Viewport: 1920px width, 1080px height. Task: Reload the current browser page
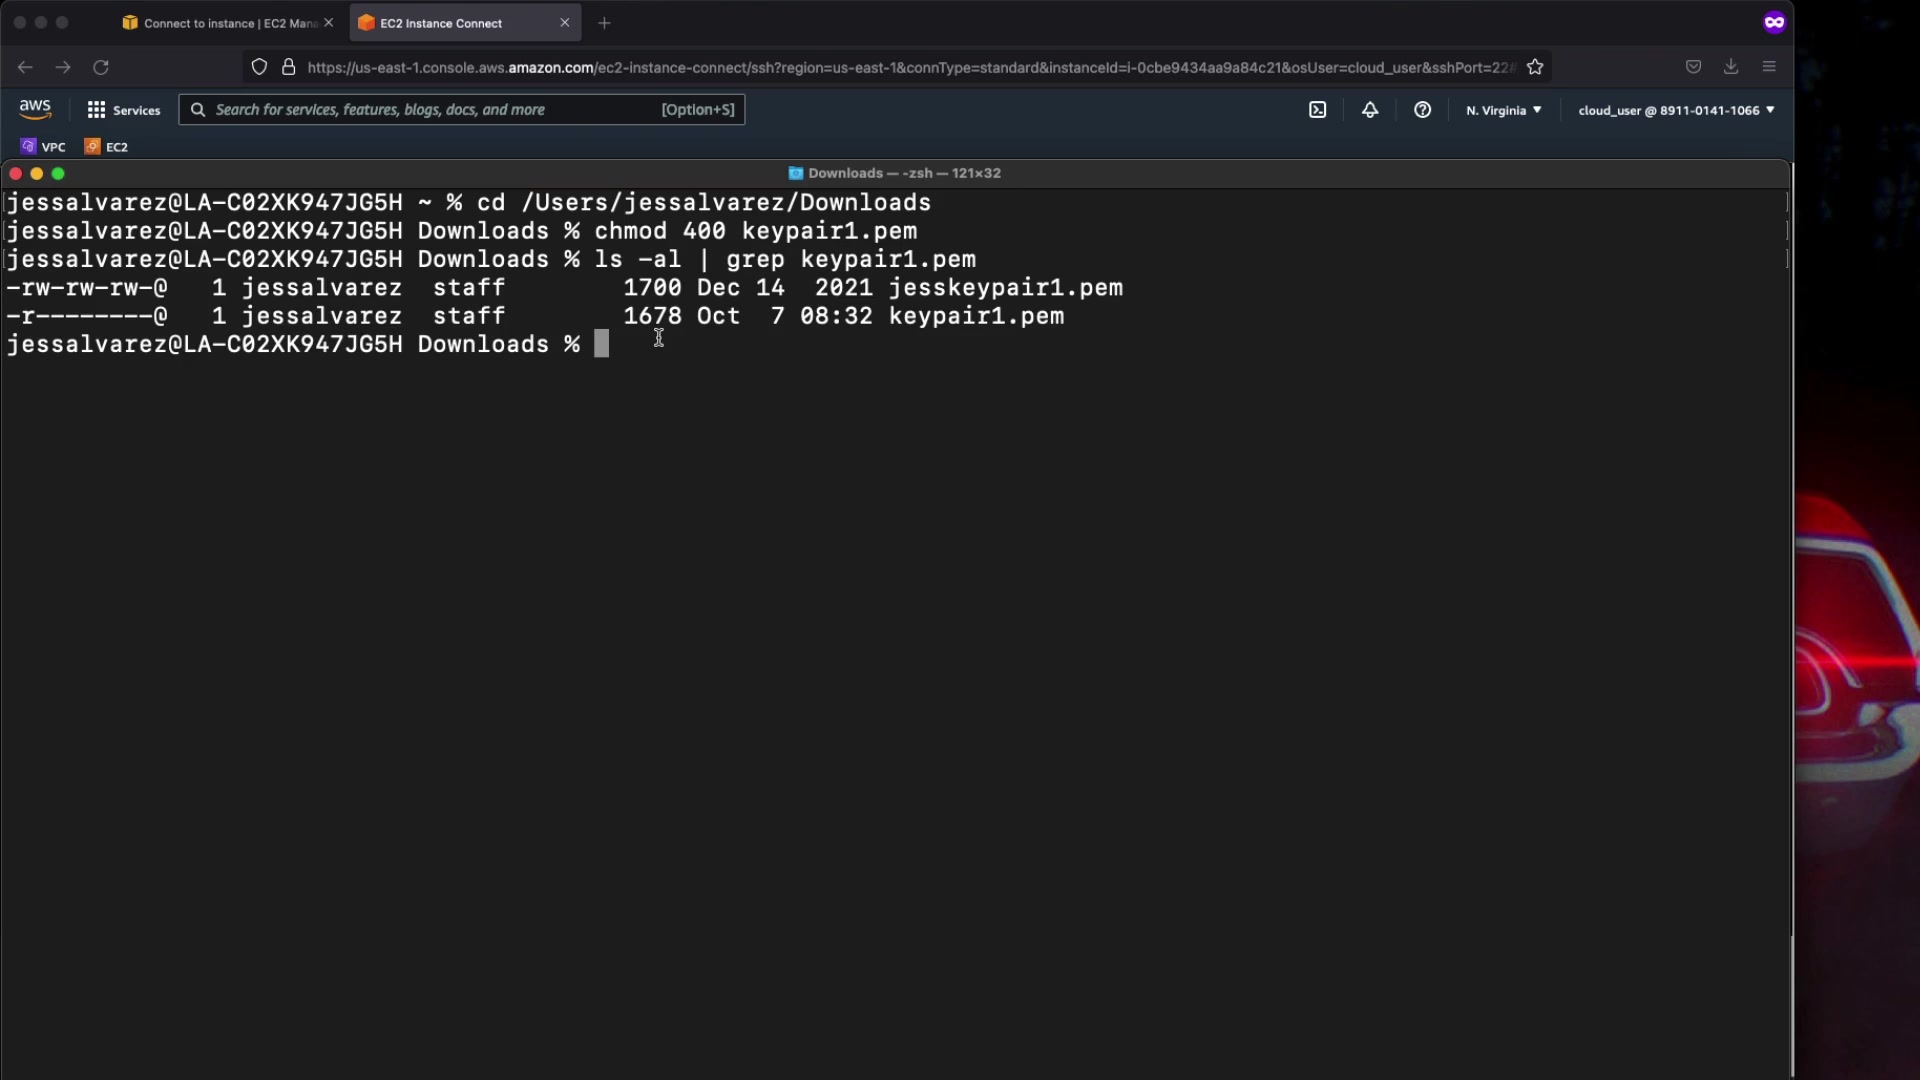(101, 67)
